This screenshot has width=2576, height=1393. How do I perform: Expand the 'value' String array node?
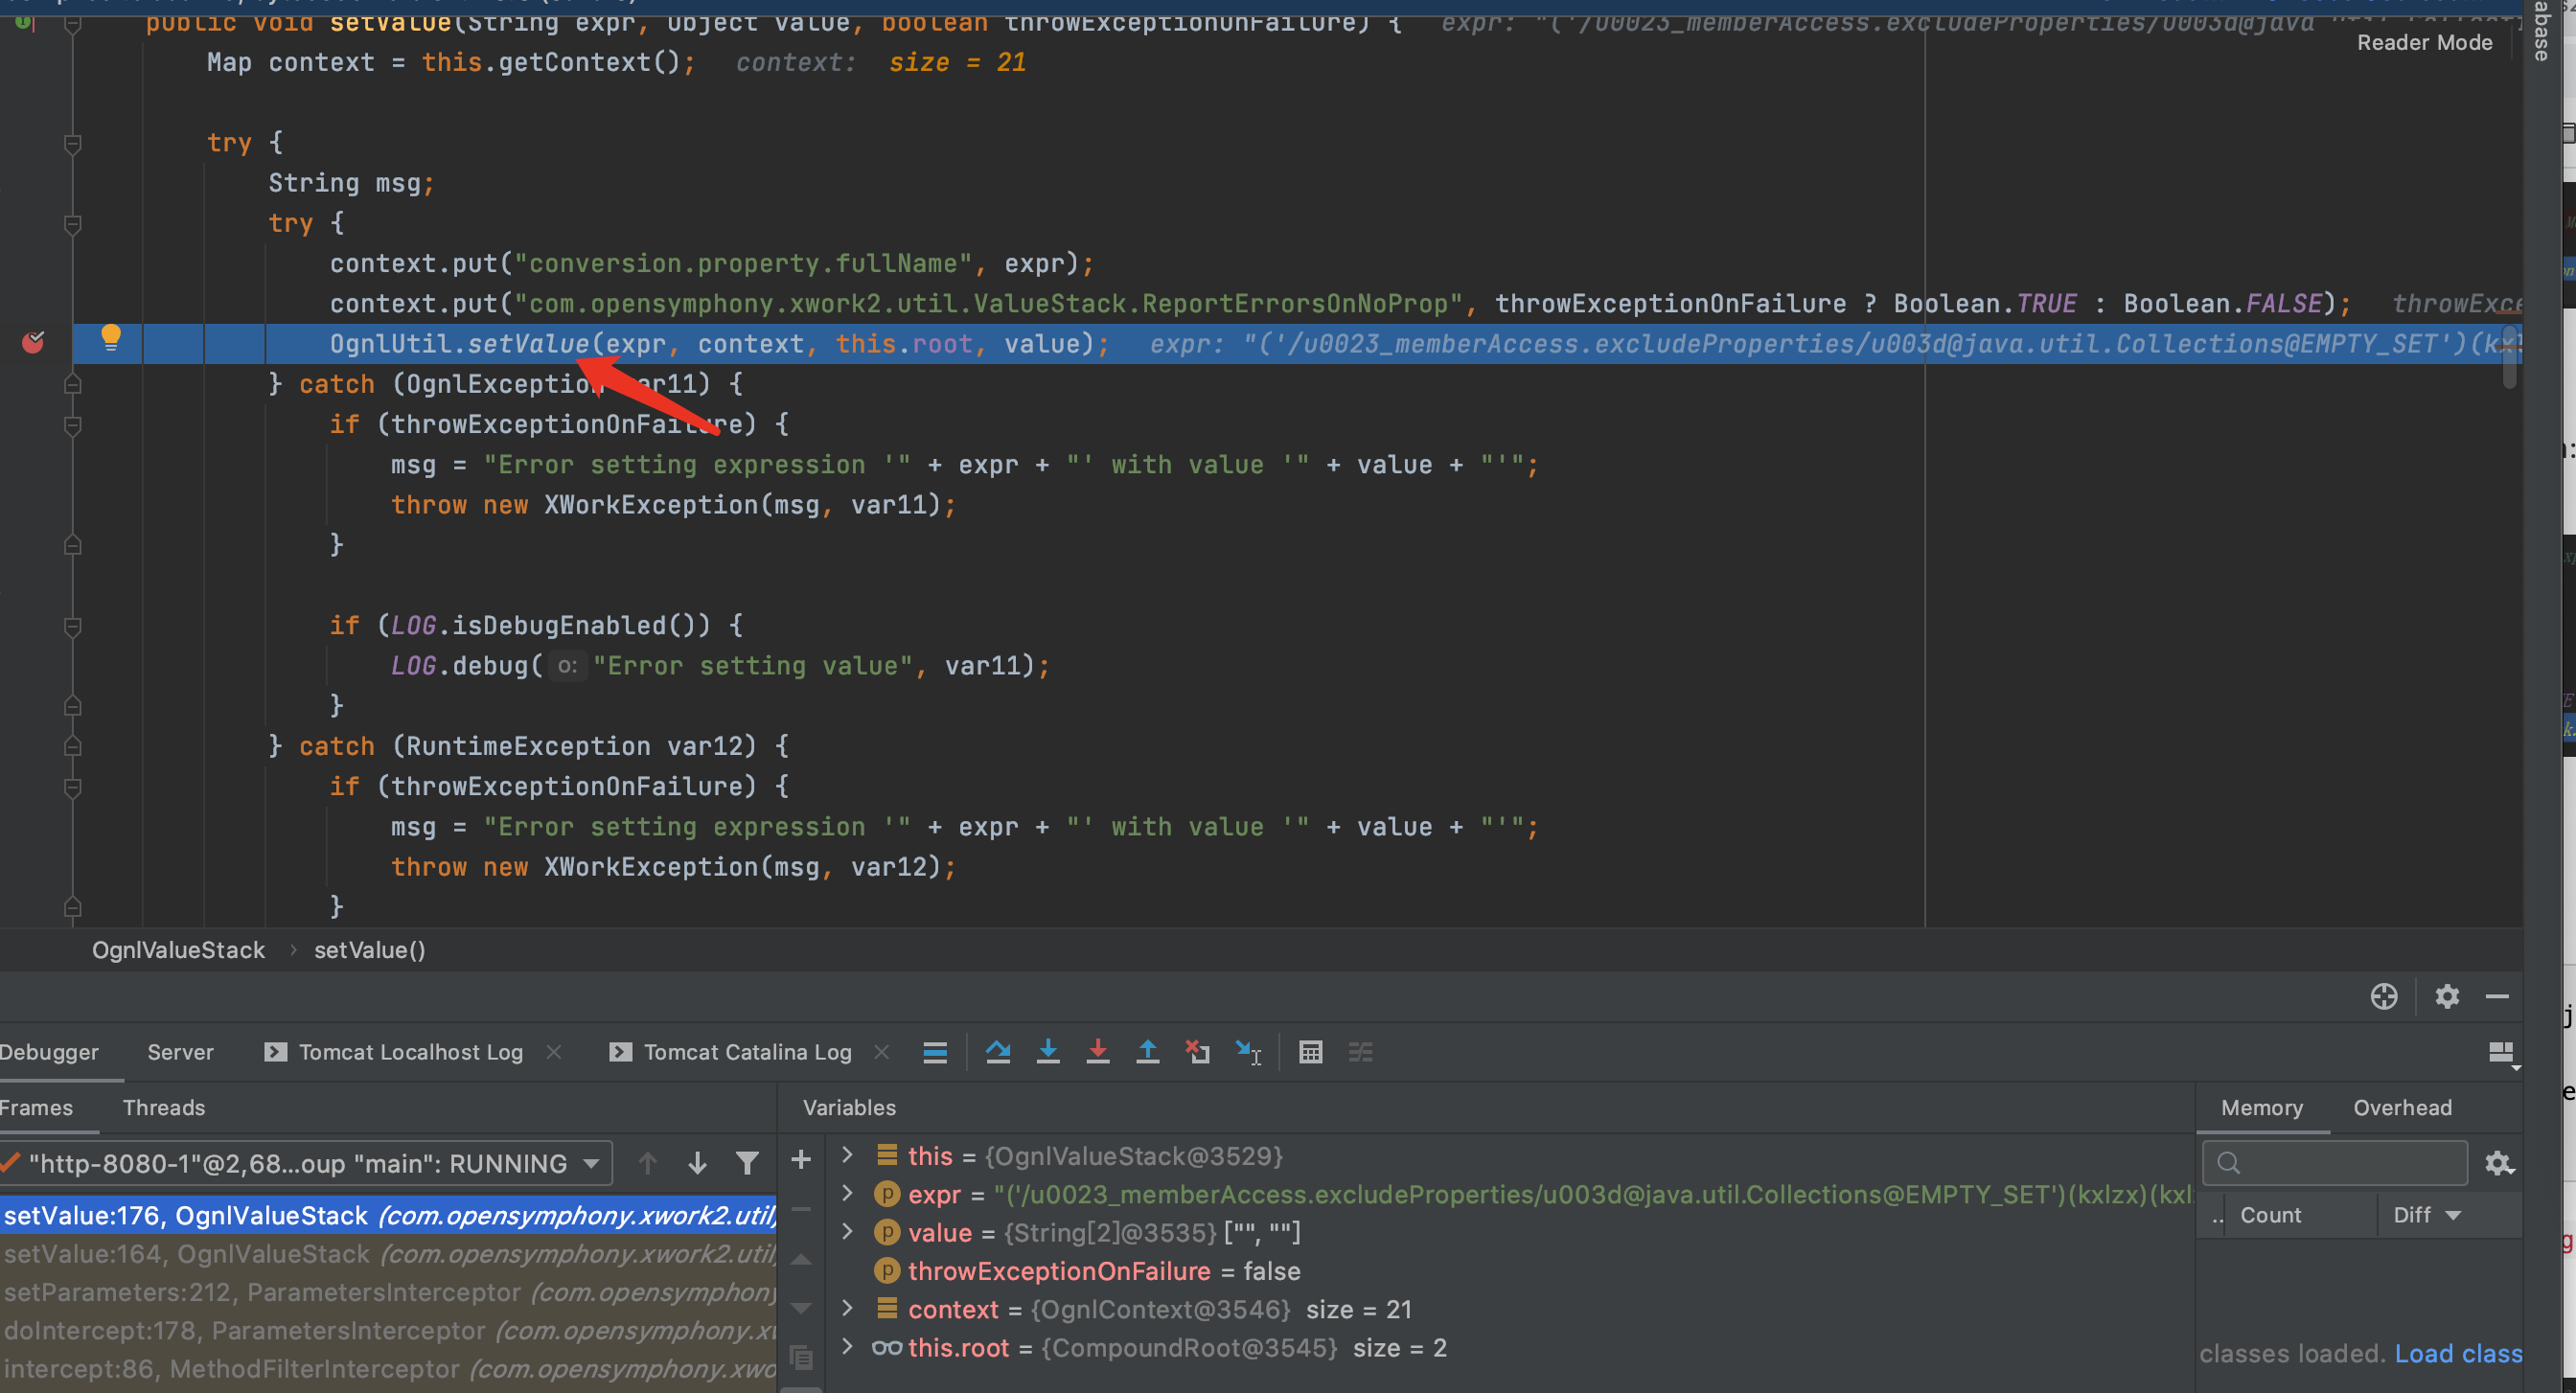[848, 1232]
